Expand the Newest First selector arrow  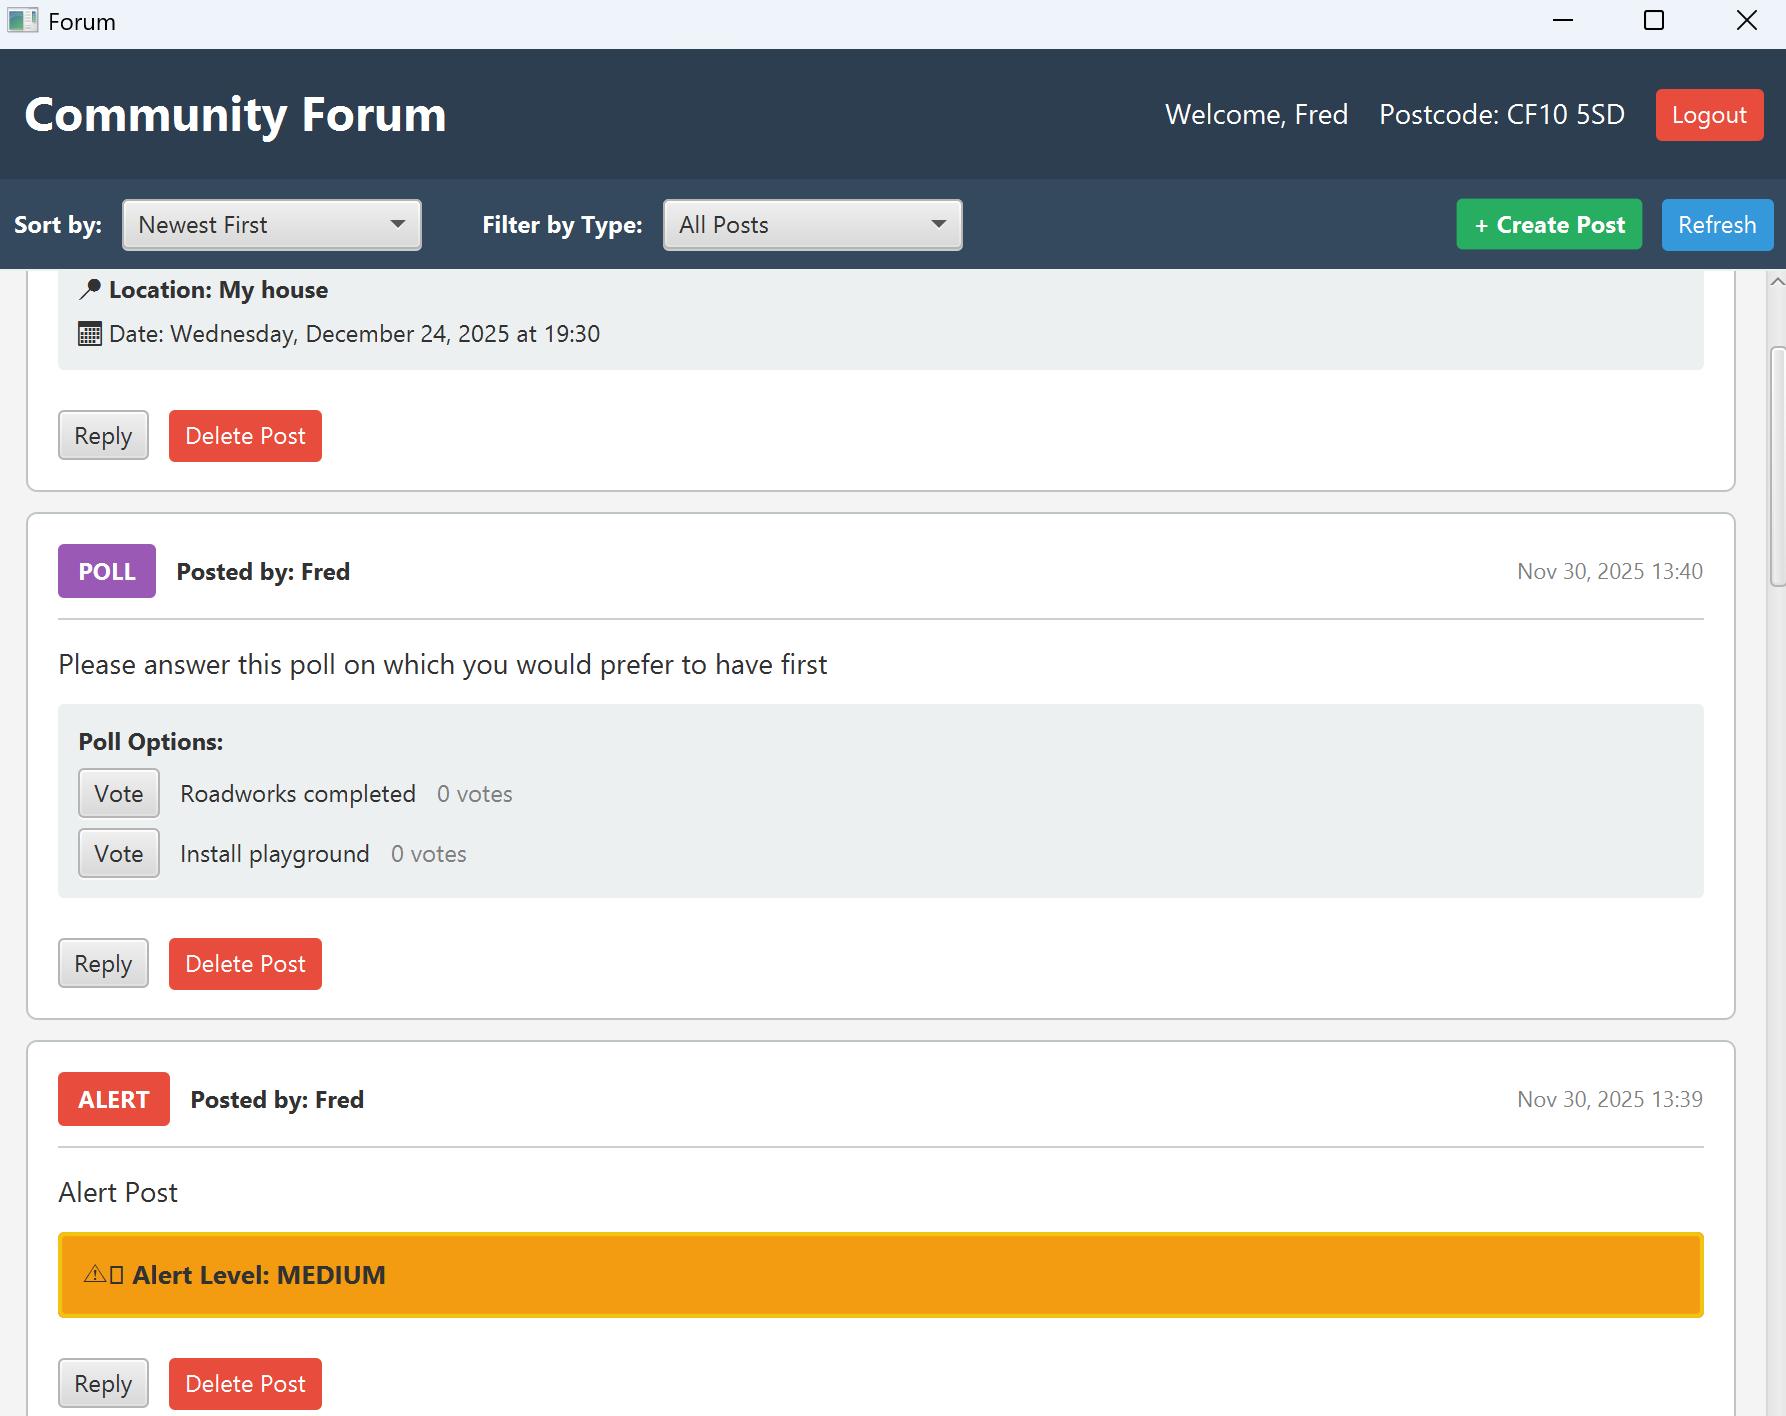coord(399,225)
